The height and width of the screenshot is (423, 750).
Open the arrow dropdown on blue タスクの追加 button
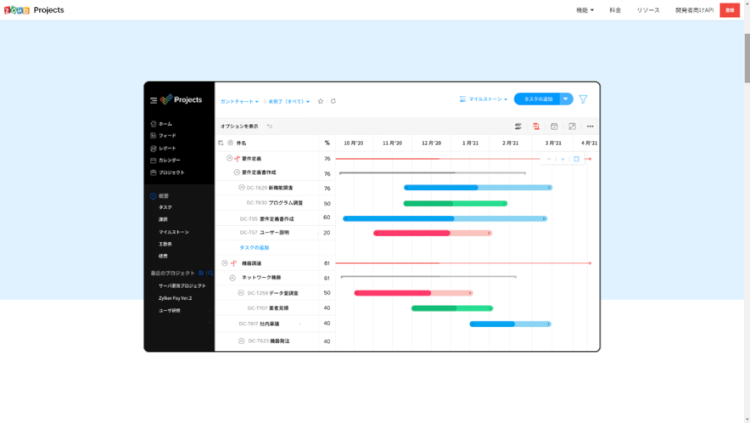[x=566, y=99]
